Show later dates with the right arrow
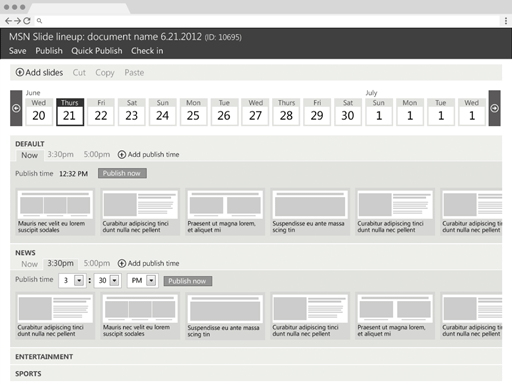The height and width of the screenshot is (384, 512). click(x=494, y=108)
